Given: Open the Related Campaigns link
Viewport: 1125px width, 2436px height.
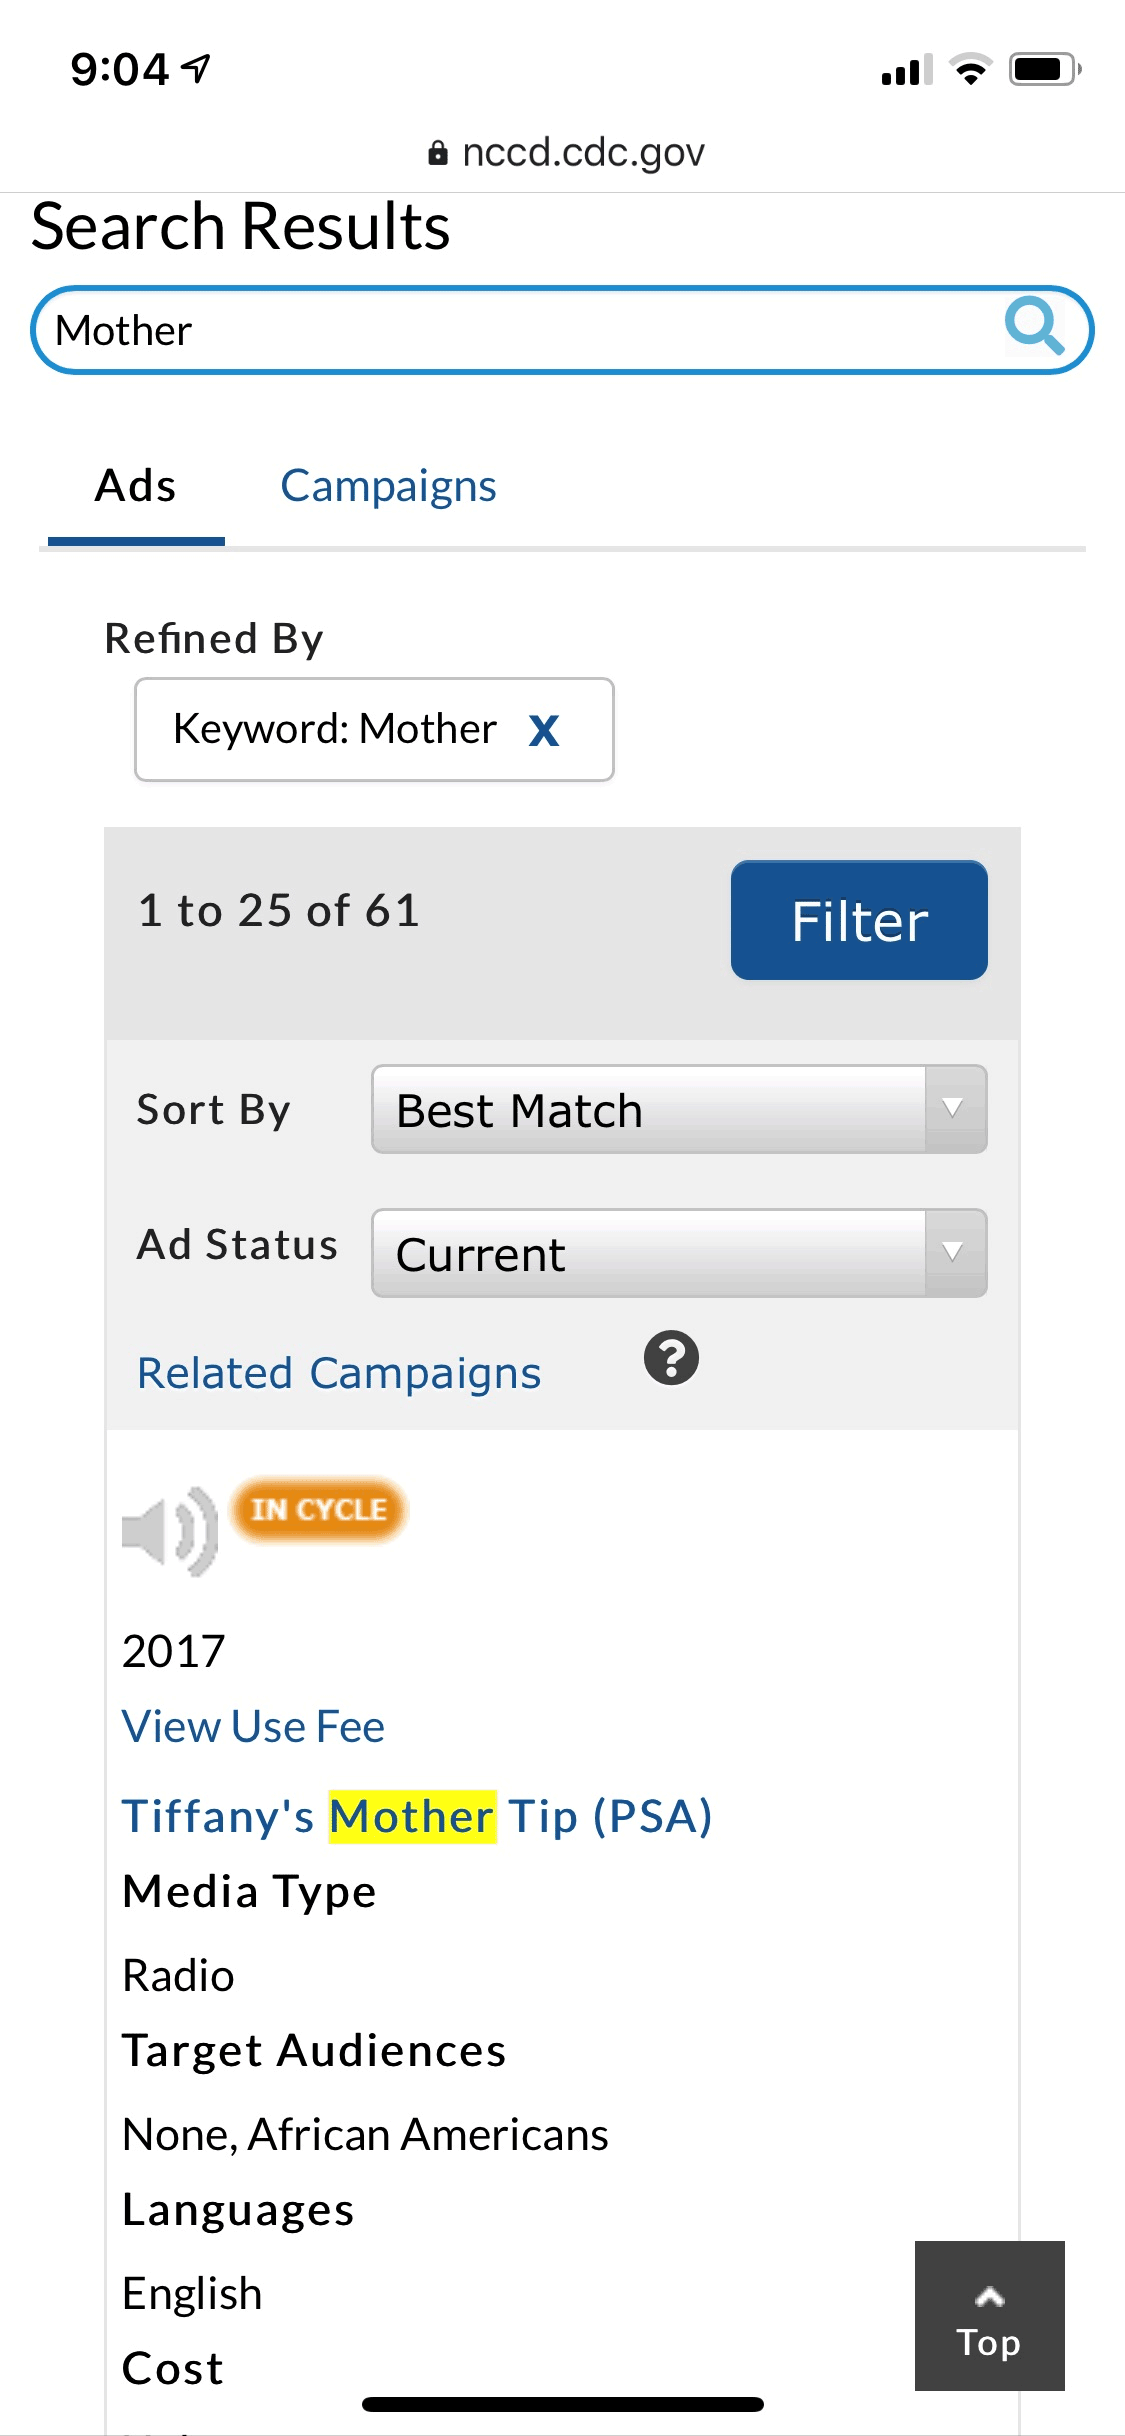Looking at the screenshot, I should (339, 1373).
